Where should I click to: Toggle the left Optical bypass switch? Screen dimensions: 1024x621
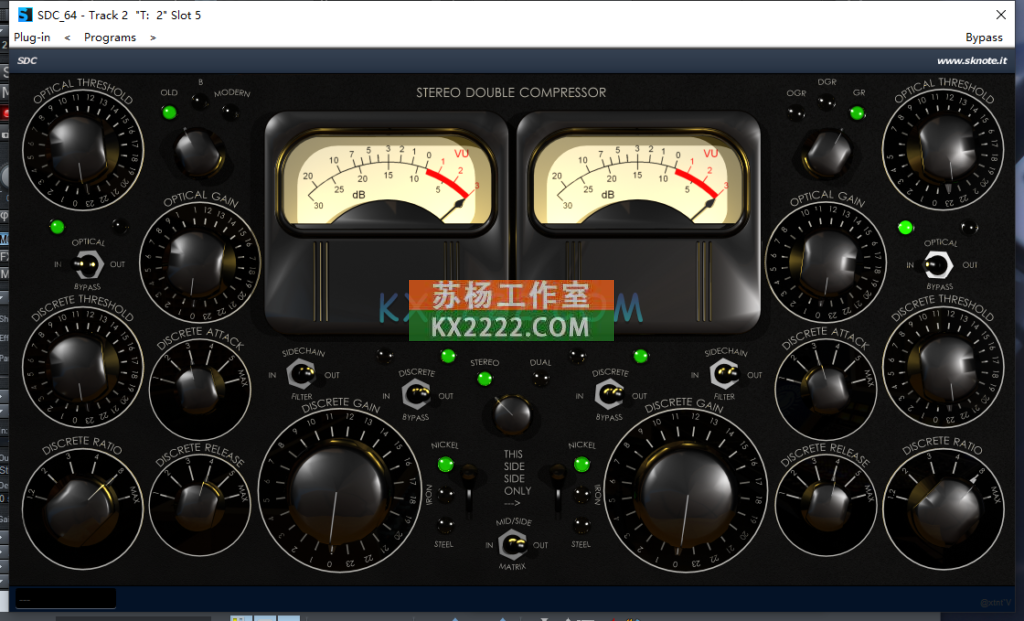pos(87,265)
